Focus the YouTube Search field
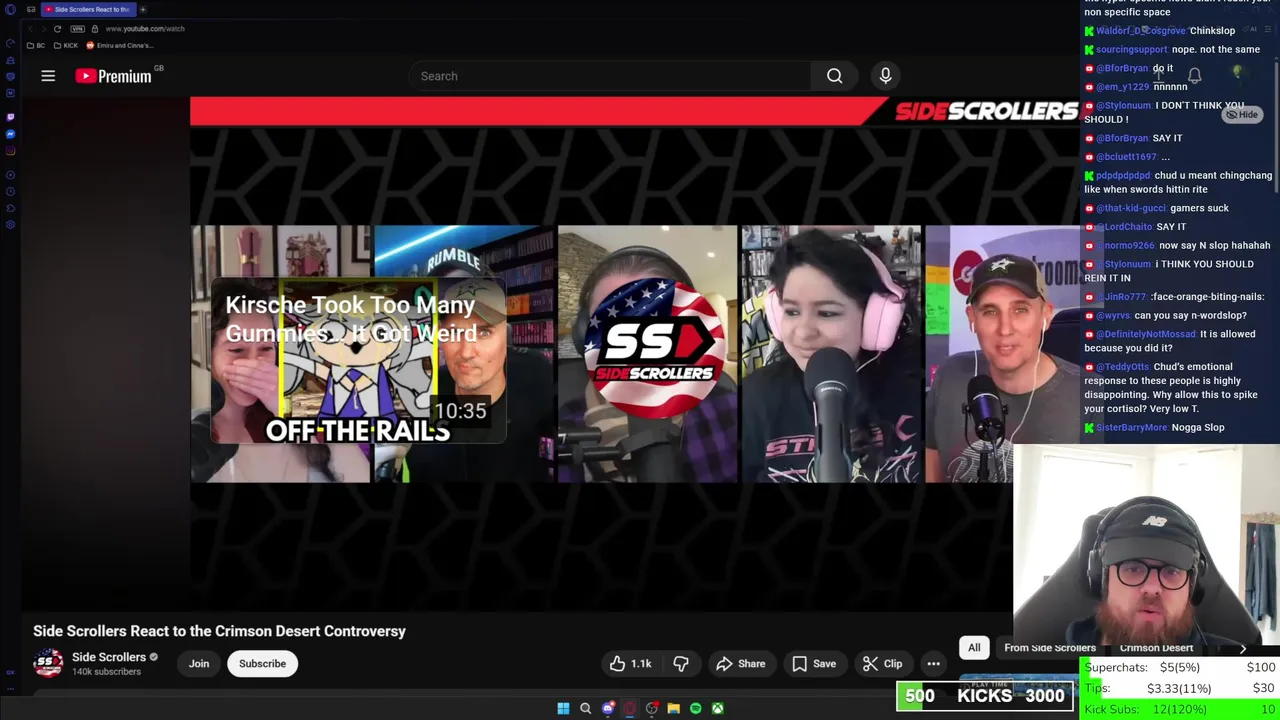 tap(610, 76)
